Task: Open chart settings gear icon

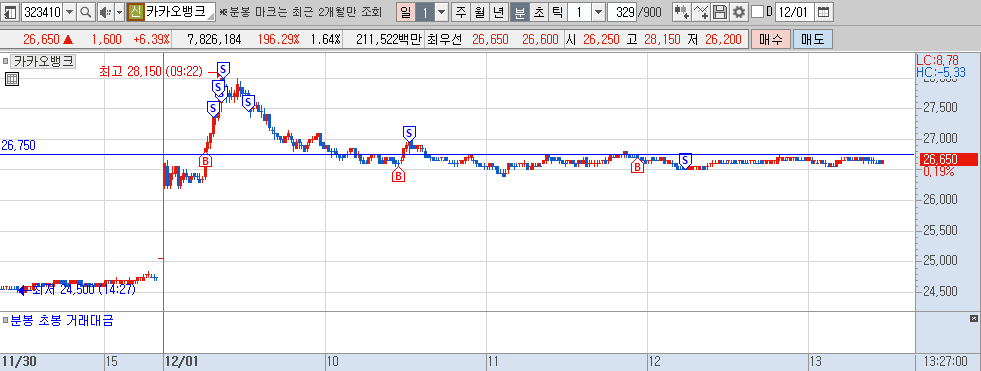Action: coord(739,12)
